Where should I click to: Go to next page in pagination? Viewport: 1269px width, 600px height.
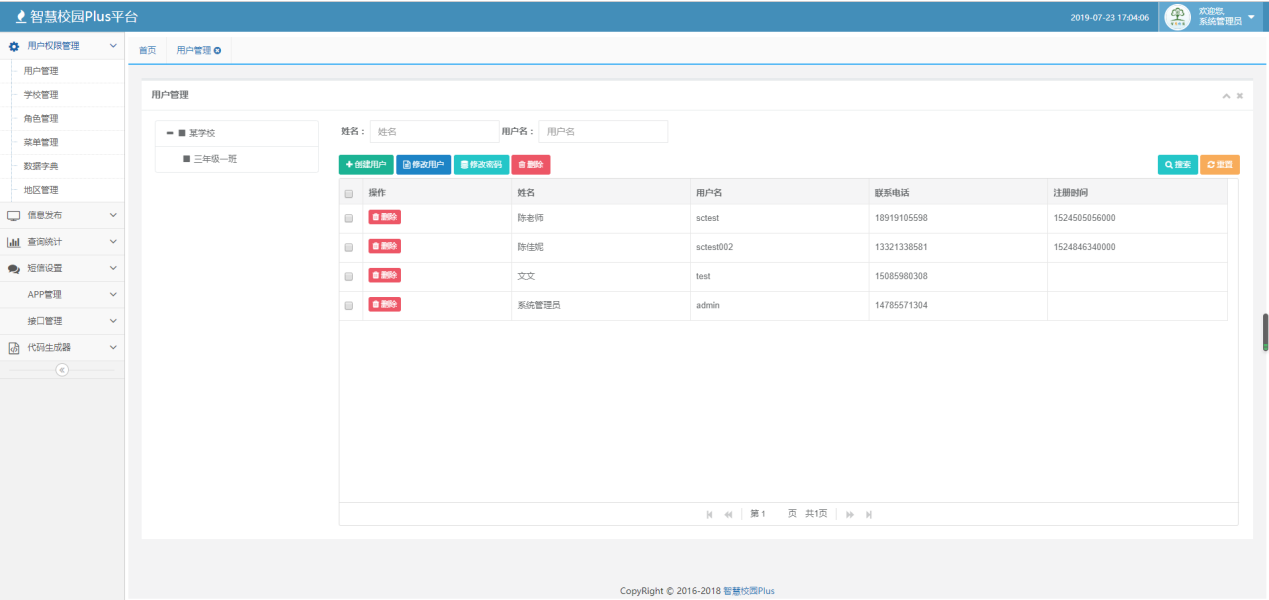click(x=850, y=514)
